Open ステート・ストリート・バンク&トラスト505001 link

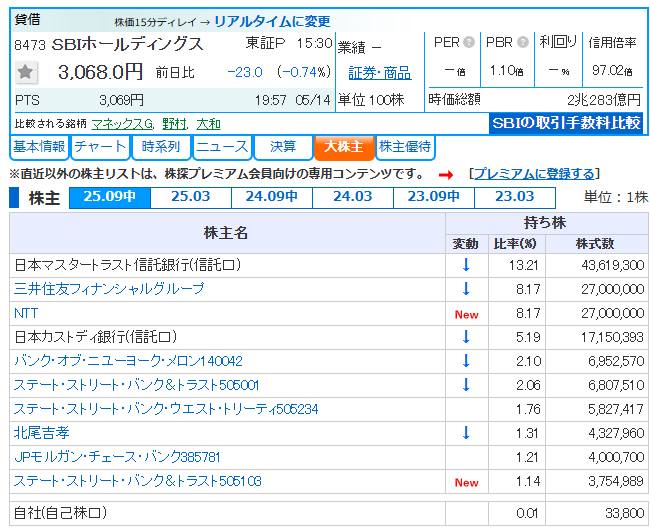click(x=136, y=385)
